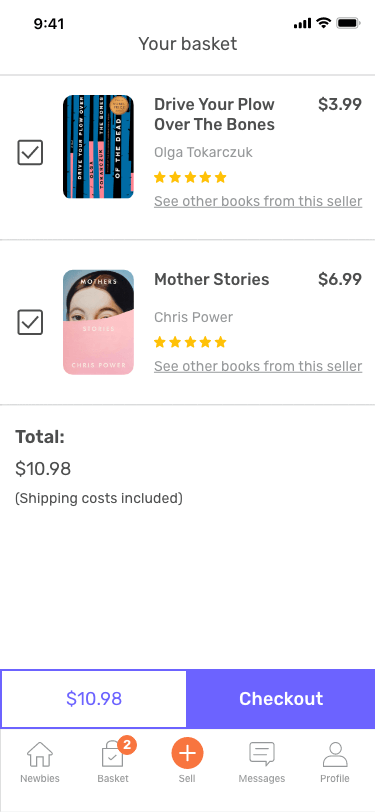
Task: Uncheck Drive Your Plow Over The Bones
Action: tap(30, 153)
